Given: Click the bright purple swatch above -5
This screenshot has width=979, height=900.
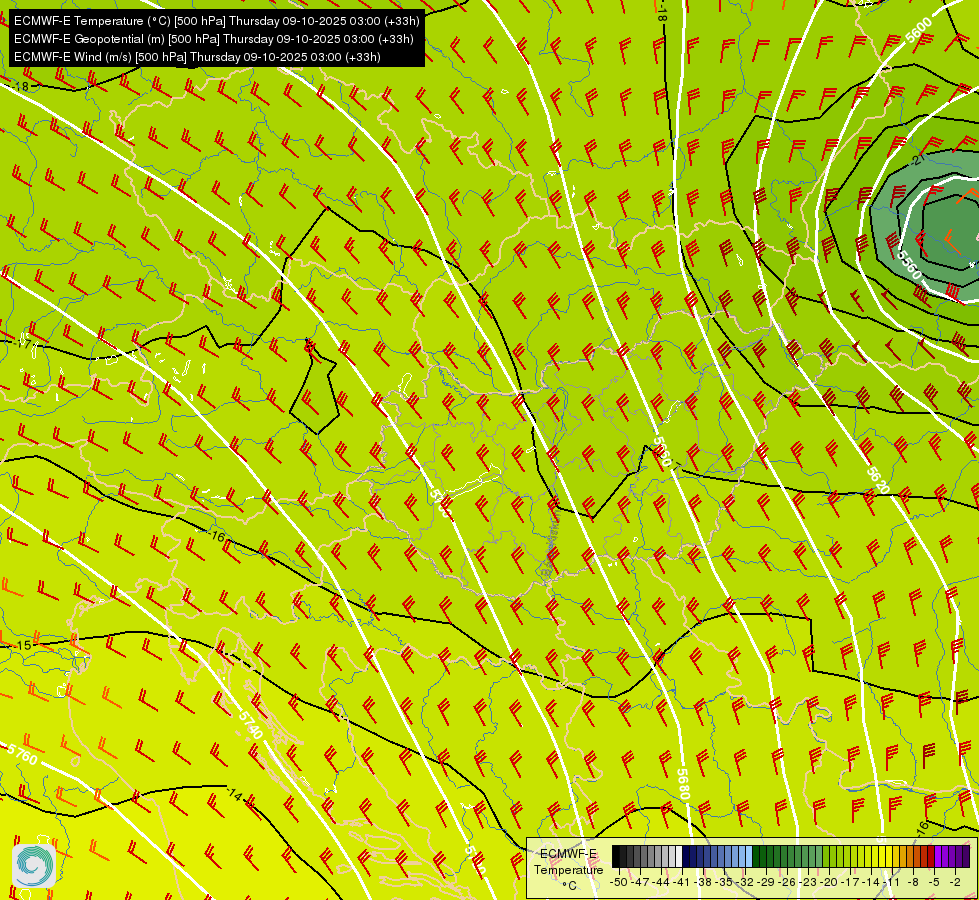Looking at the screenshot, I should [938, 856].
